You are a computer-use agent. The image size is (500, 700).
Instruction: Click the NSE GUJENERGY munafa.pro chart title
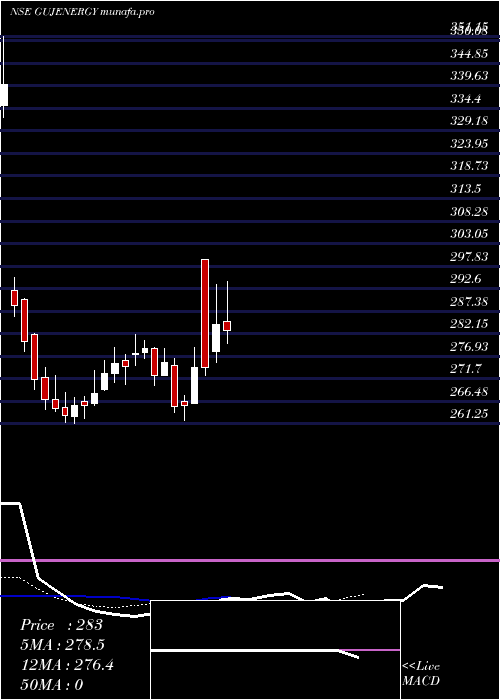tap(82, 12)
